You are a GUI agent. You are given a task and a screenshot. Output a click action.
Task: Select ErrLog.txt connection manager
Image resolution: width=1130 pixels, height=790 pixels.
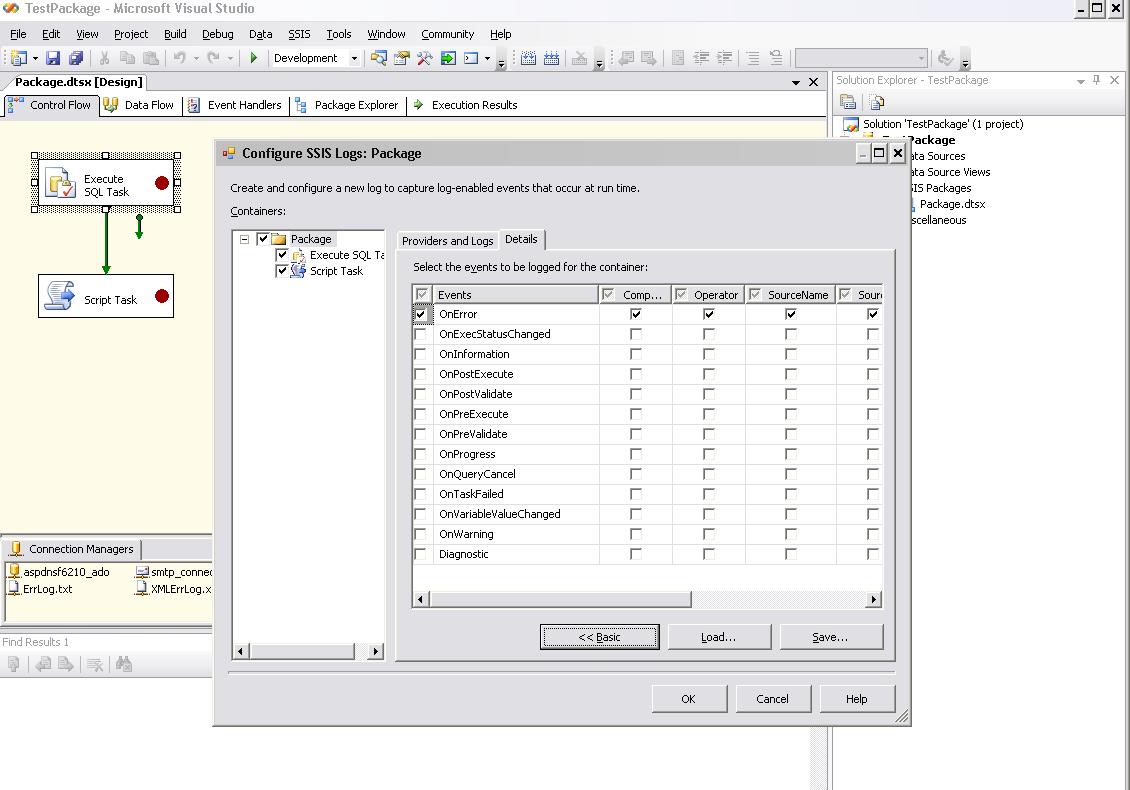(47, 589)
